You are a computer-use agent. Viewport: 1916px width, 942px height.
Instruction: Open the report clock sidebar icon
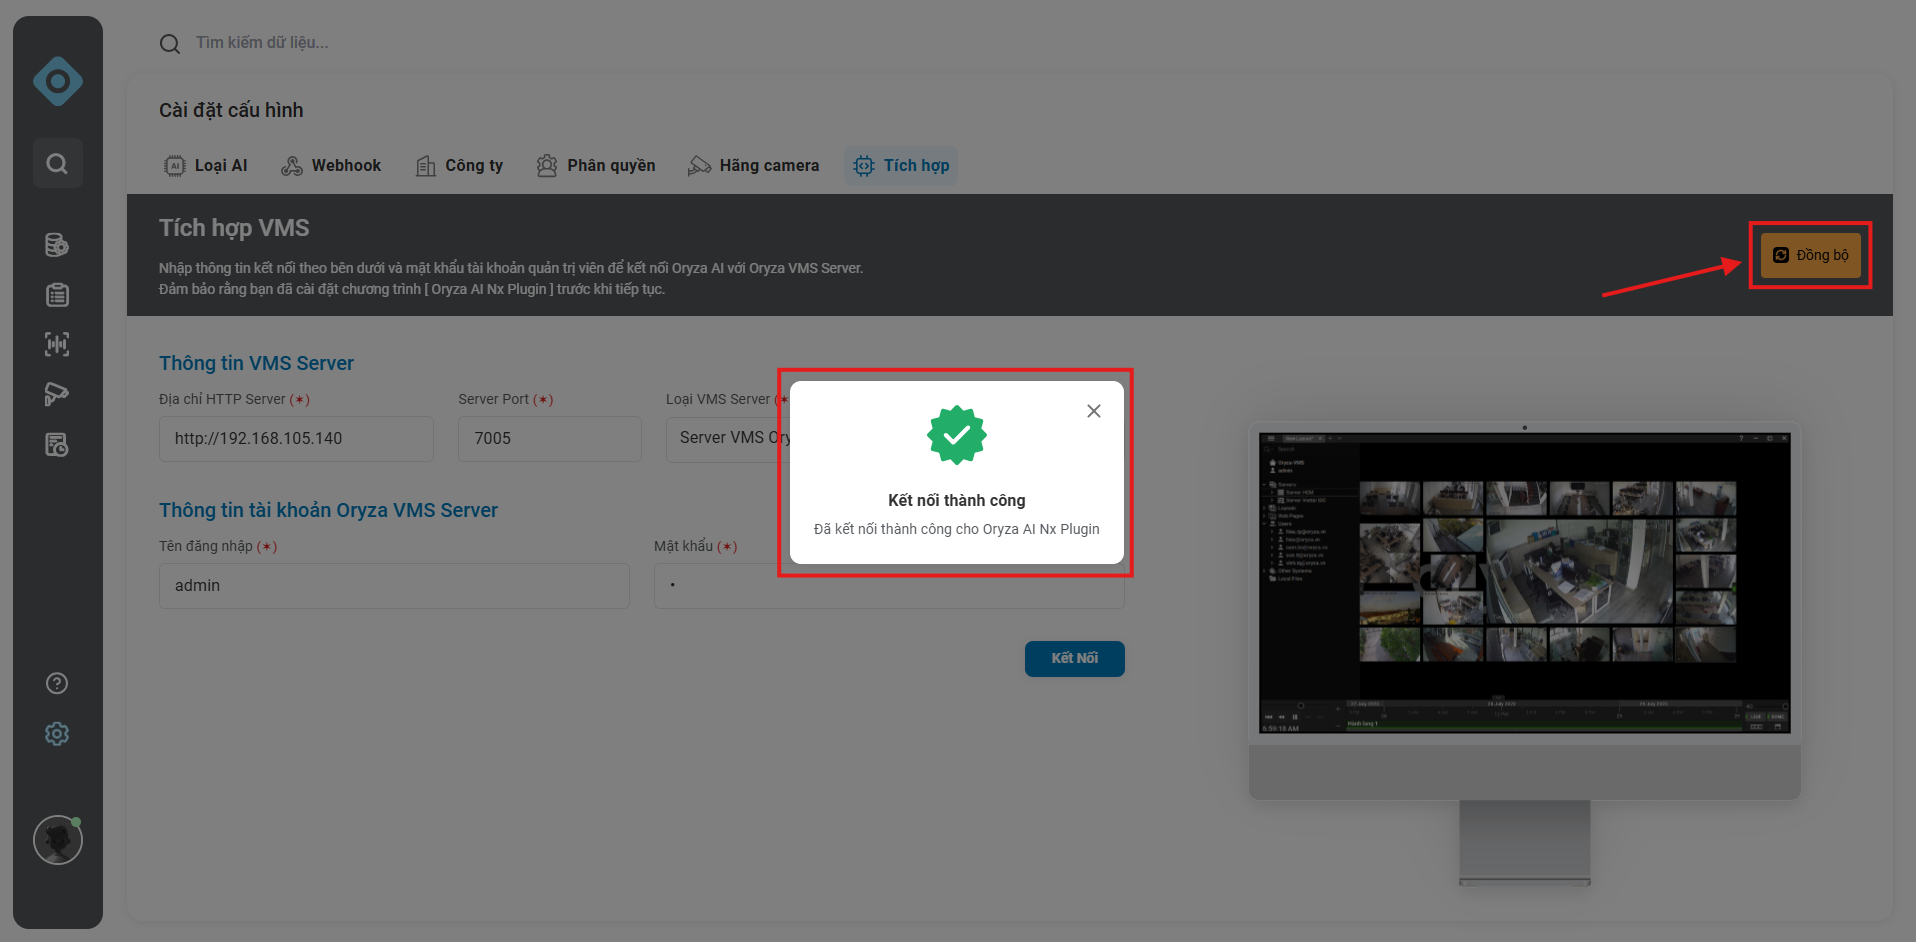coord(57,445)
